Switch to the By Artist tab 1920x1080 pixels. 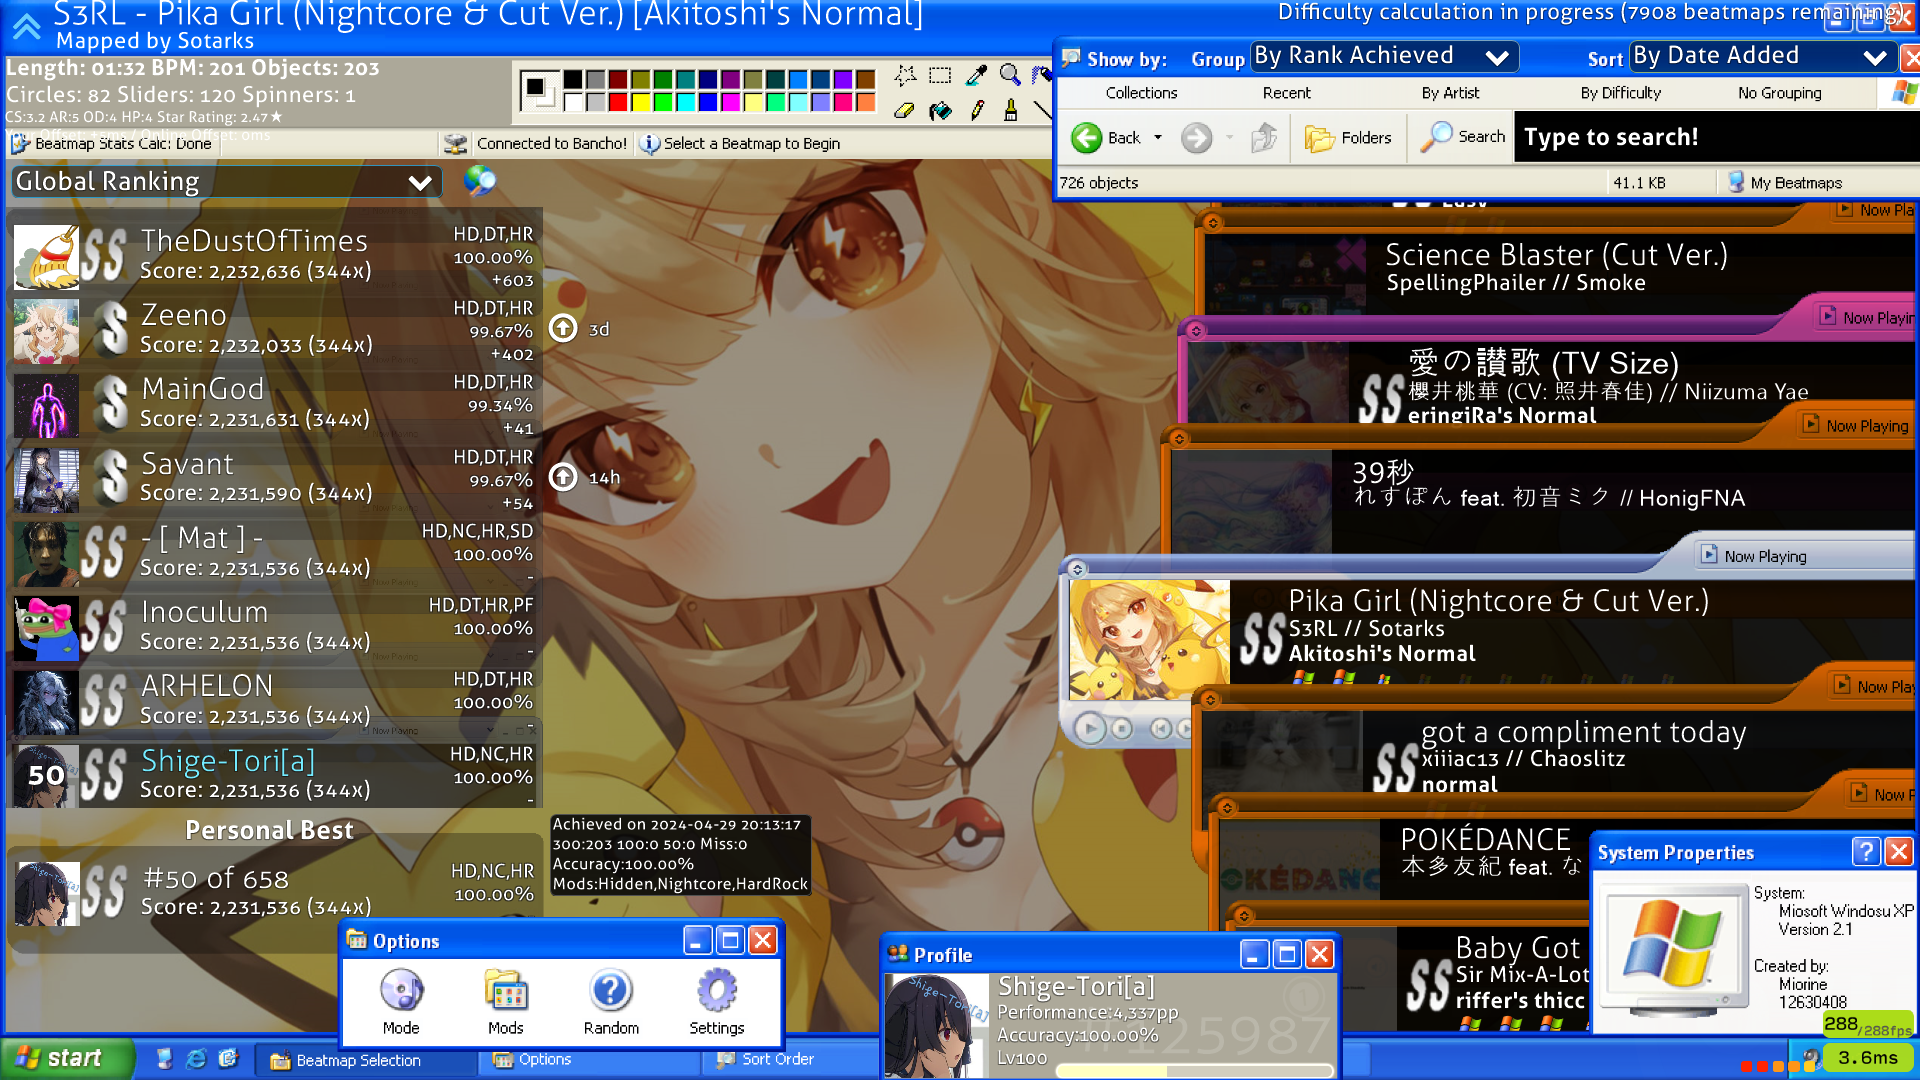point(1450,93)
